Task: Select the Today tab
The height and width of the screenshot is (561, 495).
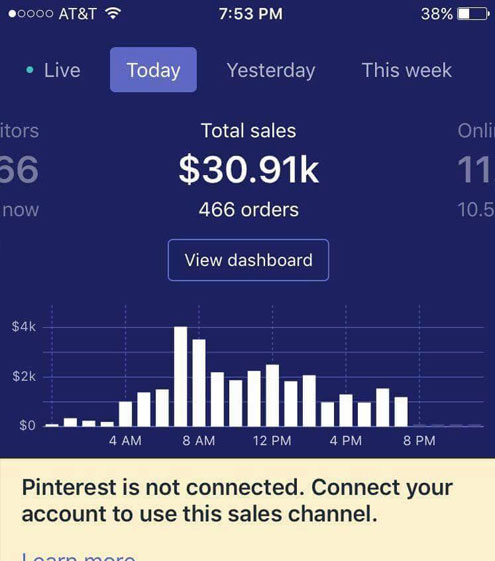Action: tap(153, 70)
